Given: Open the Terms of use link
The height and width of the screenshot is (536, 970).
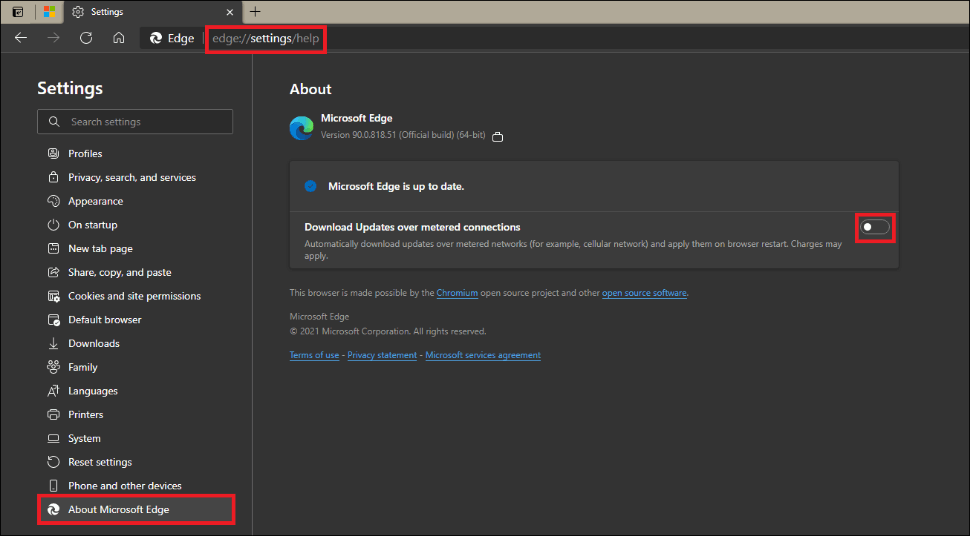Looking at the screenshot, I should (314, 355).
